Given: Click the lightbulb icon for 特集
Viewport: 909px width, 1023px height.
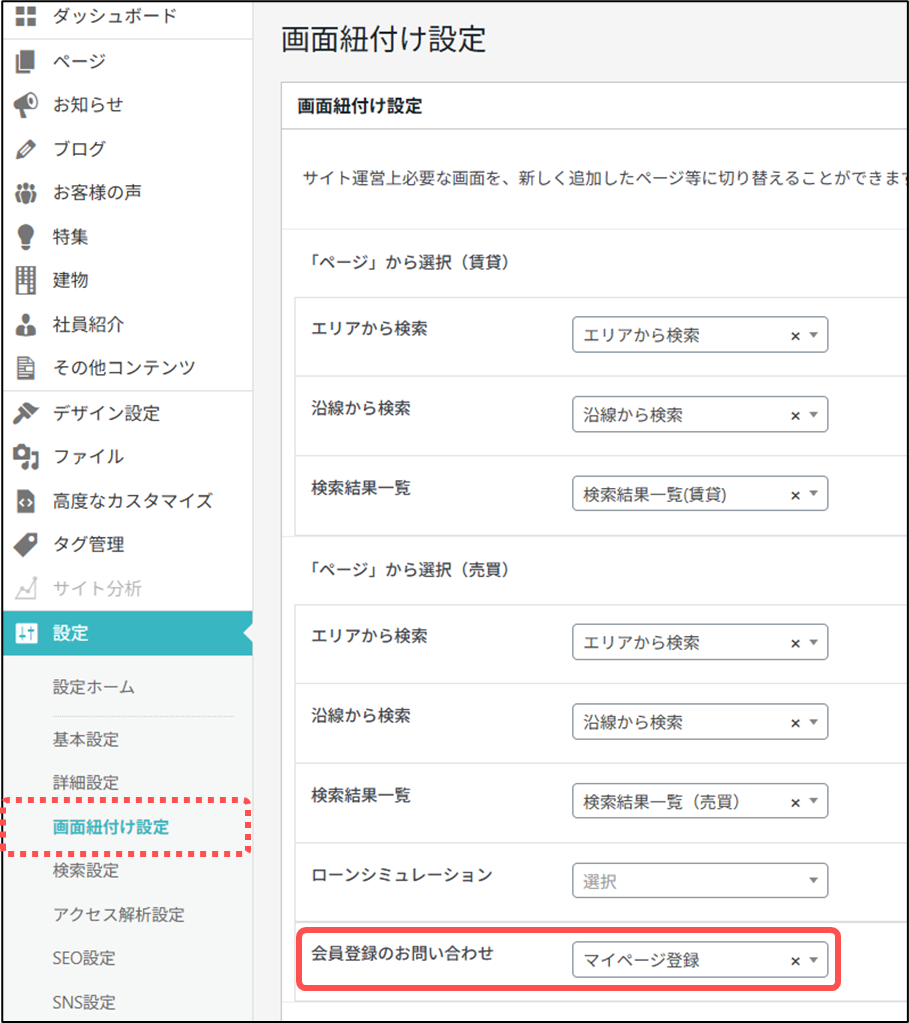Looking at the screenshot, I should click(26, 237).
